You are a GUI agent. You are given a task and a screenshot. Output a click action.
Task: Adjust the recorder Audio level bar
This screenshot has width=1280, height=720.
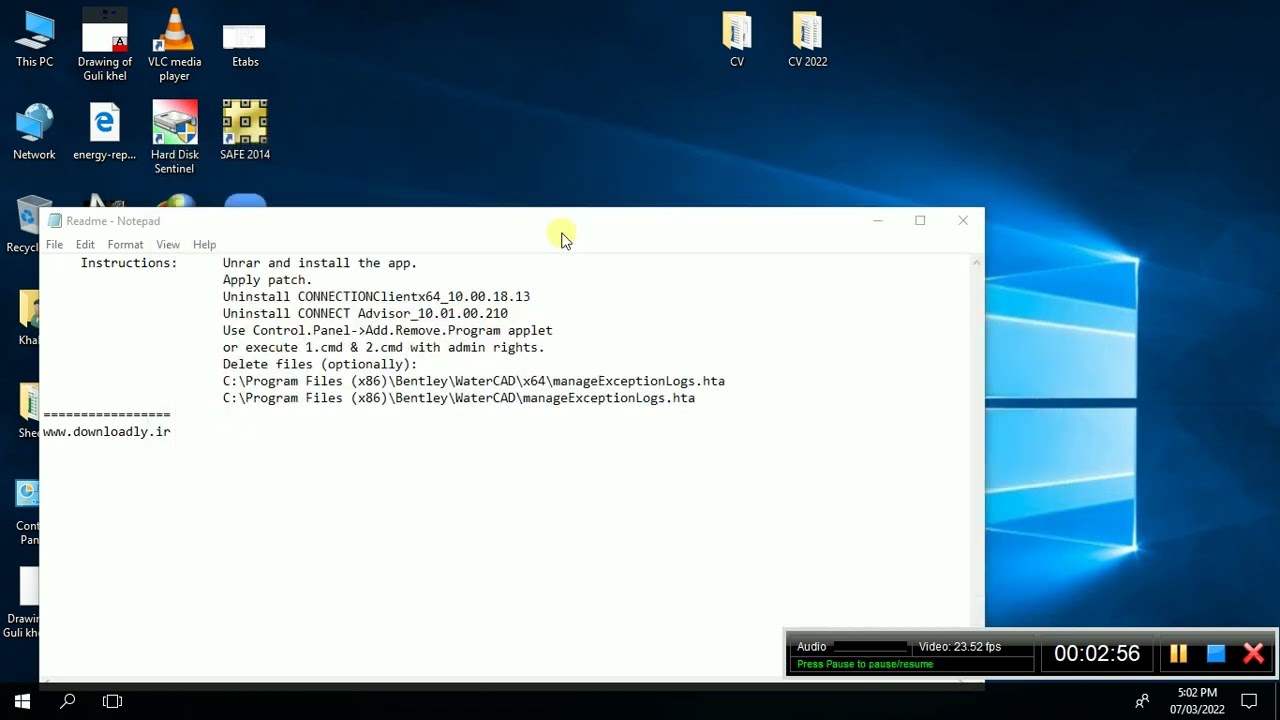tap(870, 647)
